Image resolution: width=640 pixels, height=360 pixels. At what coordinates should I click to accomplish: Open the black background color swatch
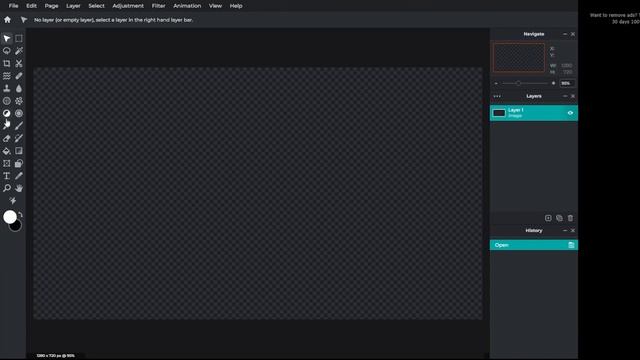[17, 227]
